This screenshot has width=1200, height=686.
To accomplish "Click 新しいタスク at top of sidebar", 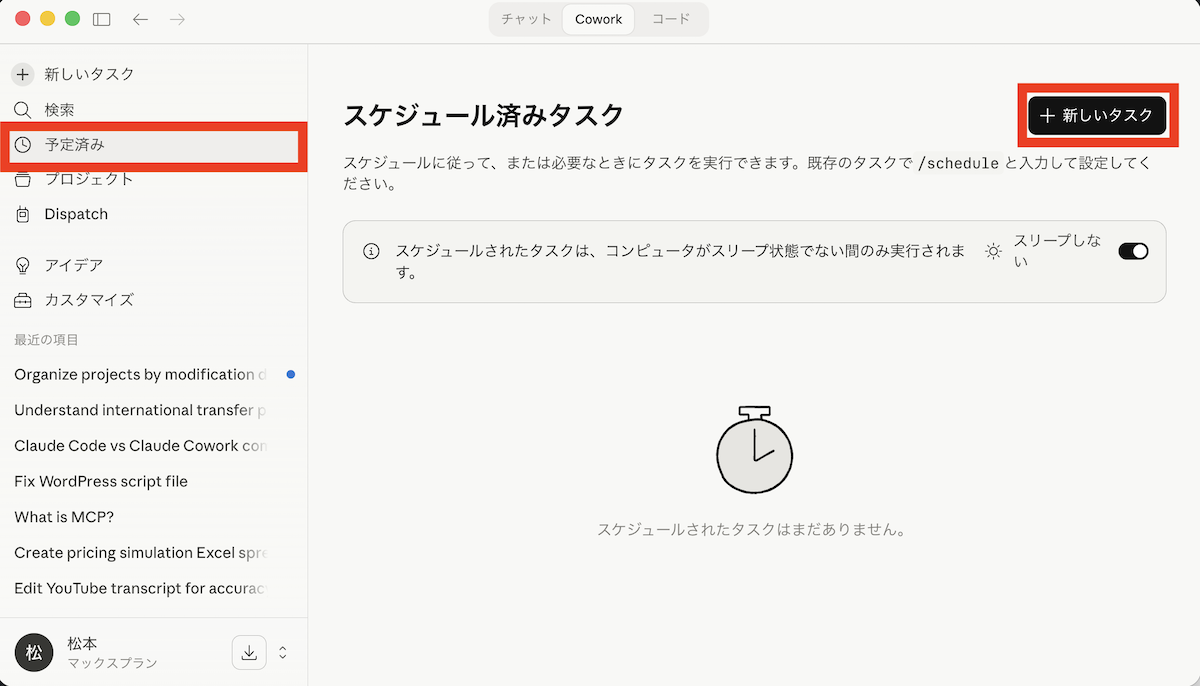I will tap(88, 74).
